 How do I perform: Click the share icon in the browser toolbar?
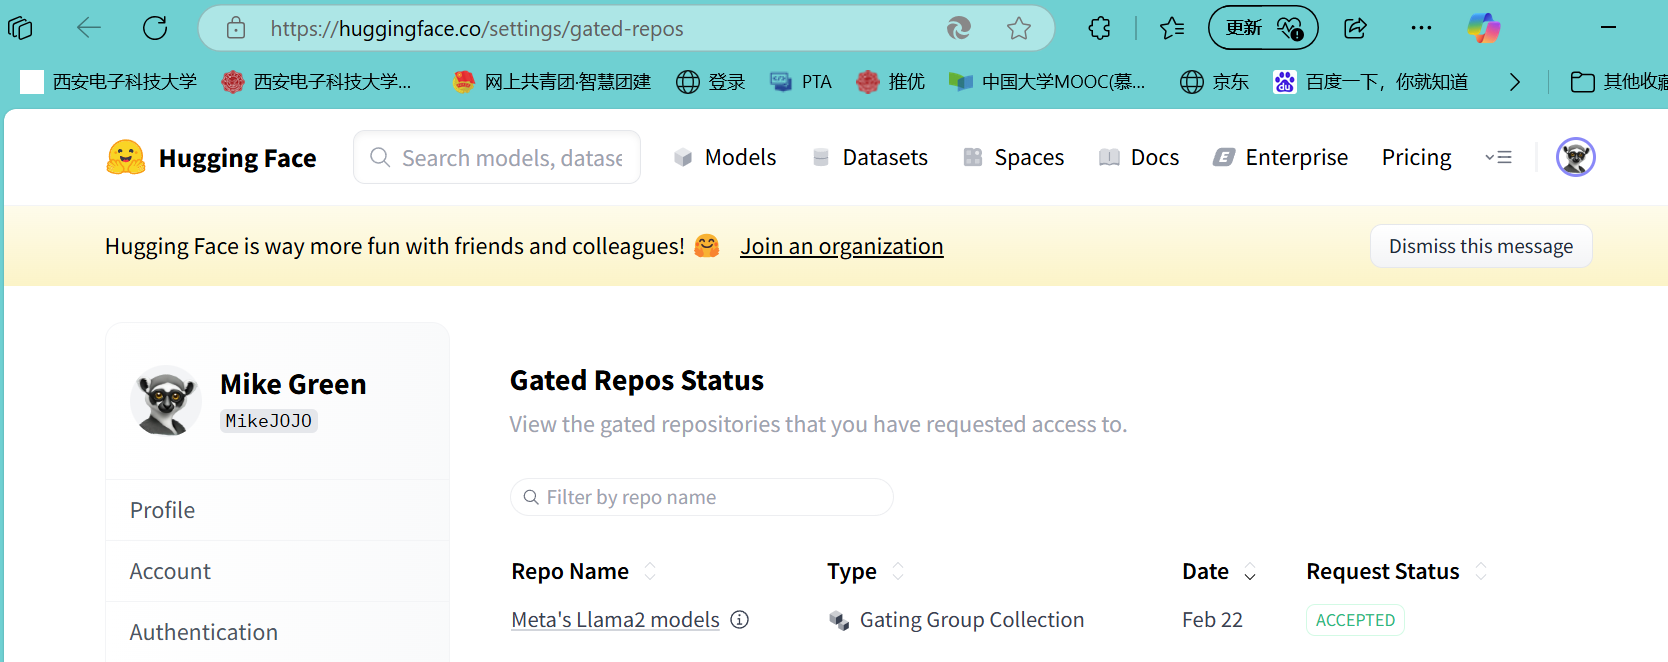click(1355, 28)
